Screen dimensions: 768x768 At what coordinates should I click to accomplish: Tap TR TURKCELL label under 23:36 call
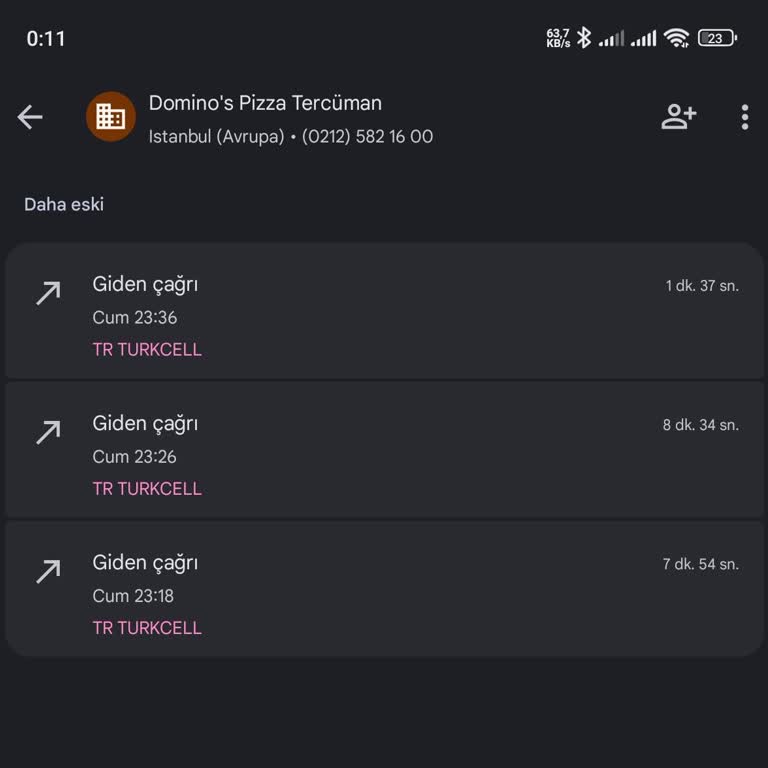pyautogui.click(x=147, y=350)
